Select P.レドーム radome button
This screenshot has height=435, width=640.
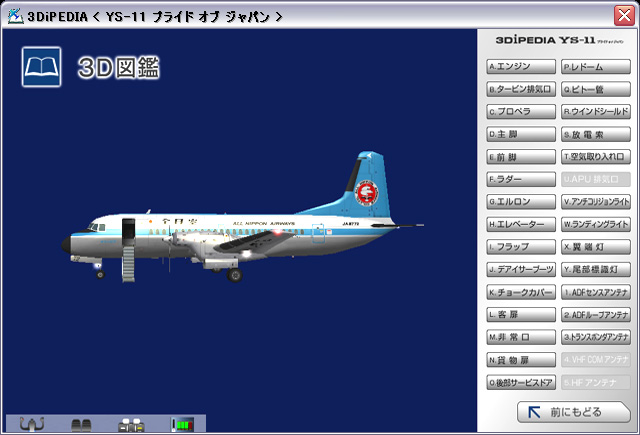point(596,67)
